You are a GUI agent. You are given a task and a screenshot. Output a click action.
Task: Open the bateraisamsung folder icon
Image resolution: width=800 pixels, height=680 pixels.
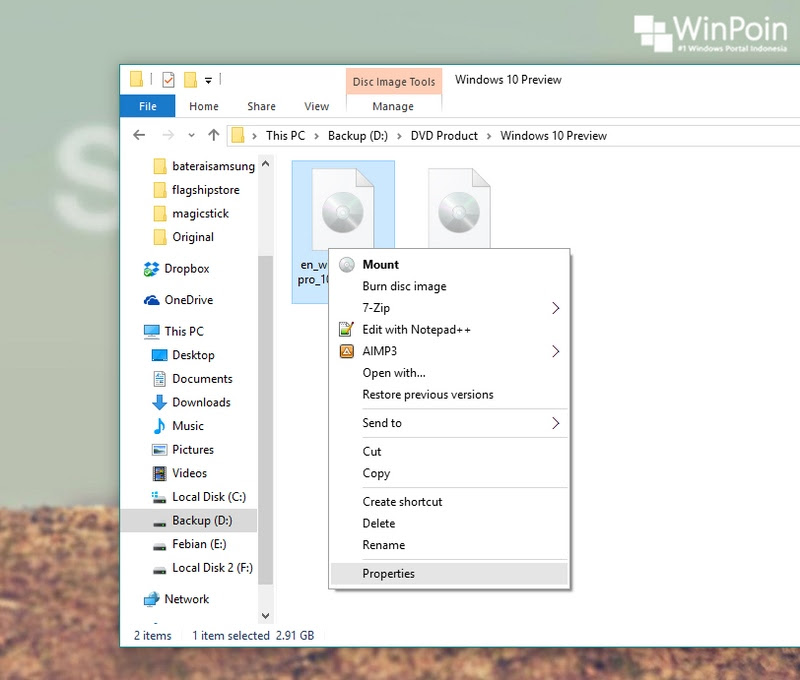[x=160, y=166]
